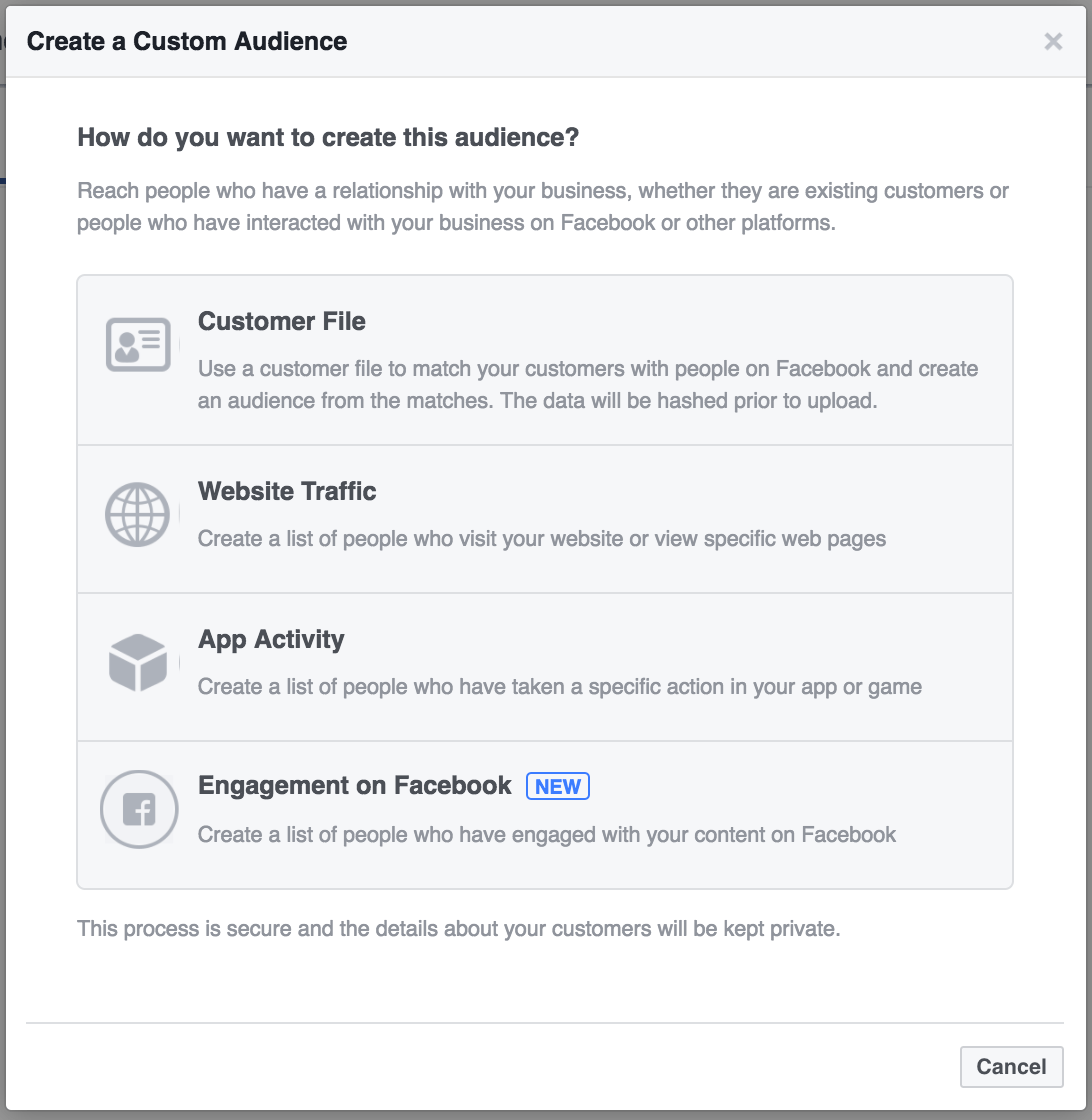1092x1120 pixels.
Task: Click the 'Reach people who have a relationship' paragraph
Action: coord(543,206)
